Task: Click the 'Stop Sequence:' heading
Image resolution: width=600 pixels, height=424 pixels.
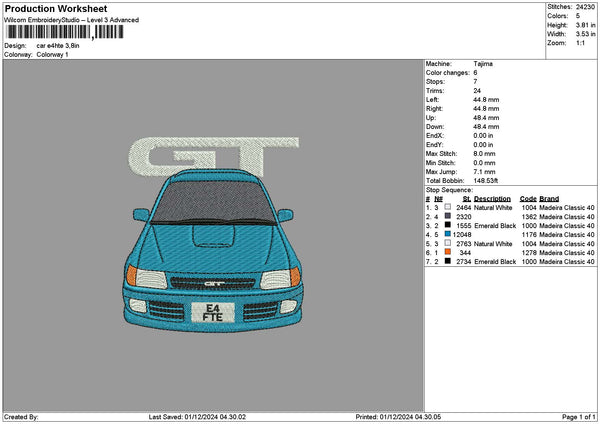Action: 449,190
